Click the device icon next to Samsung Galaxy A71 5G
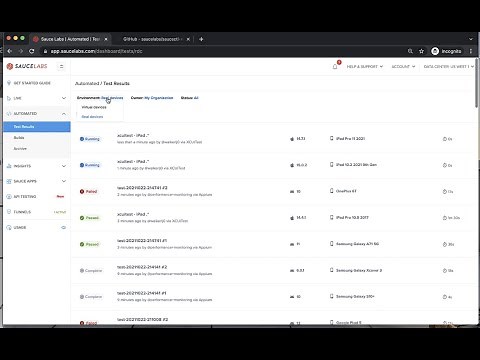480x360 pixels. (331, 244)
